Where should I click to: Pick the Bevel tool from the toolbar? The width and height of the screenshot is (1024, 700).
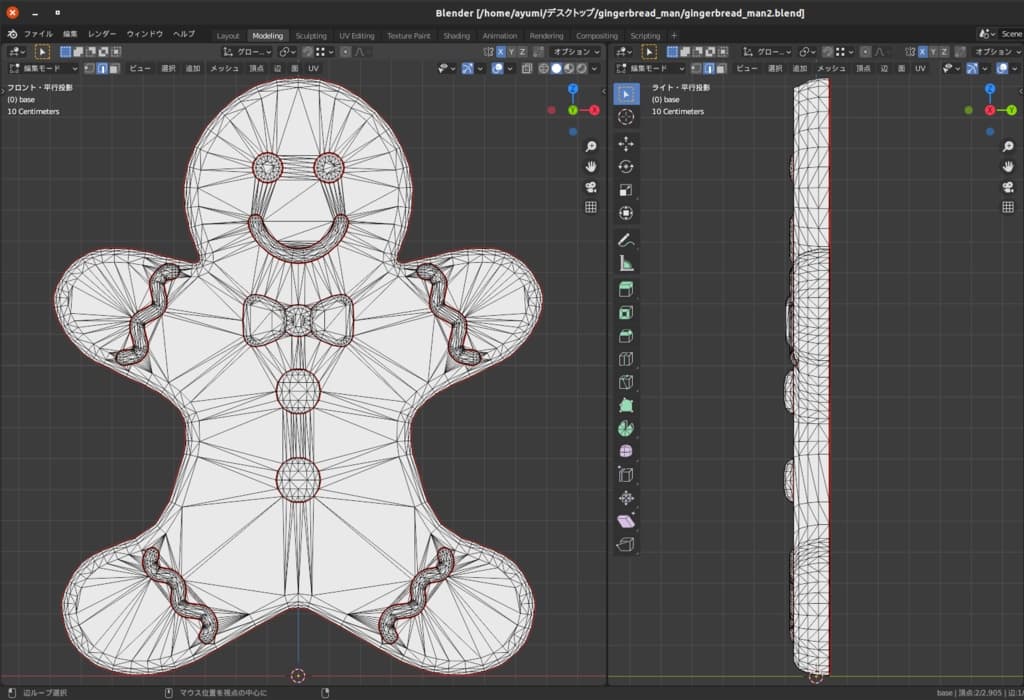point(626,336)
